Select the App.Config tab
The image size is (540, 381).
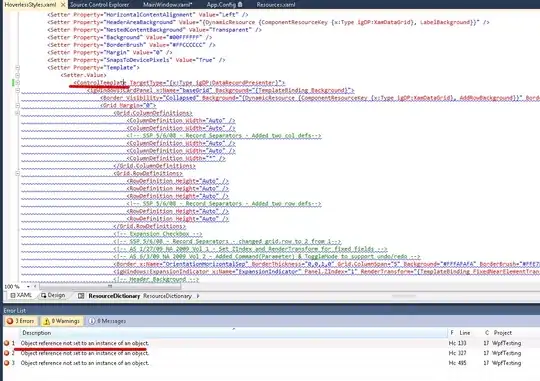point(221,4)
